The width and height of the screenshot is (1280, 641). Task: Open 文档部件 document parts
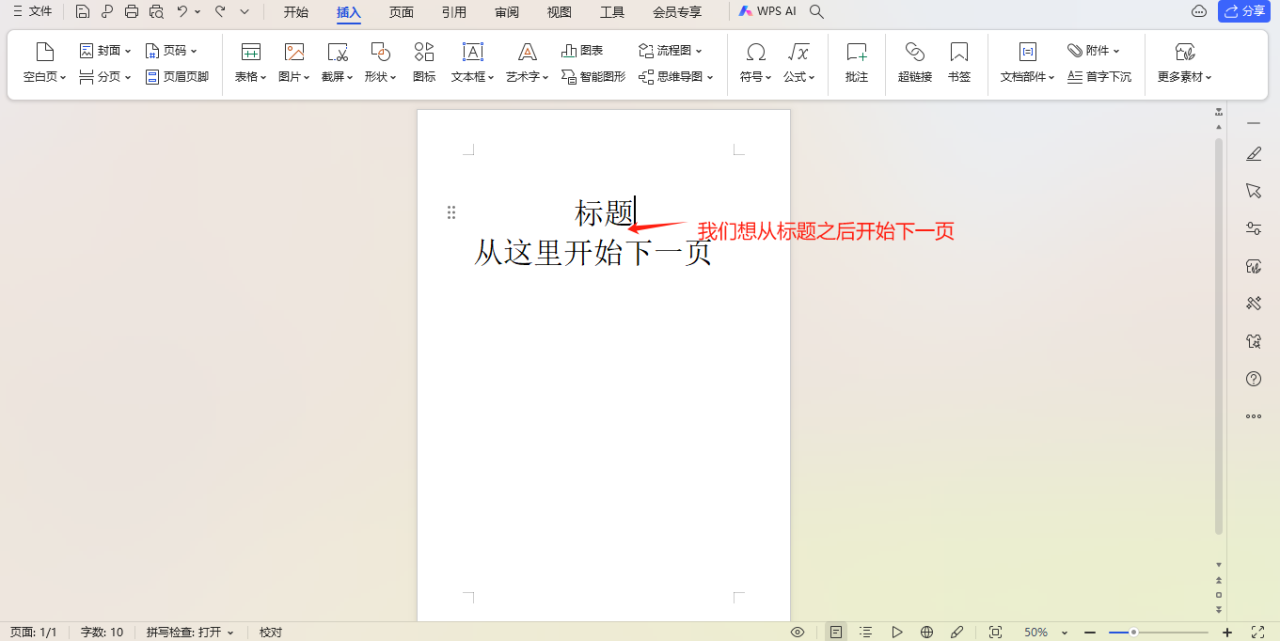[1027, 62]
